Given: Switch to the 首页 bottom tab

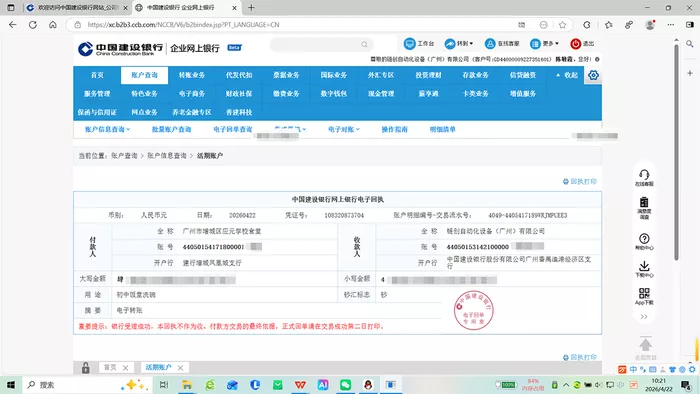Looking at the screenshot, I should pos(110,367).
